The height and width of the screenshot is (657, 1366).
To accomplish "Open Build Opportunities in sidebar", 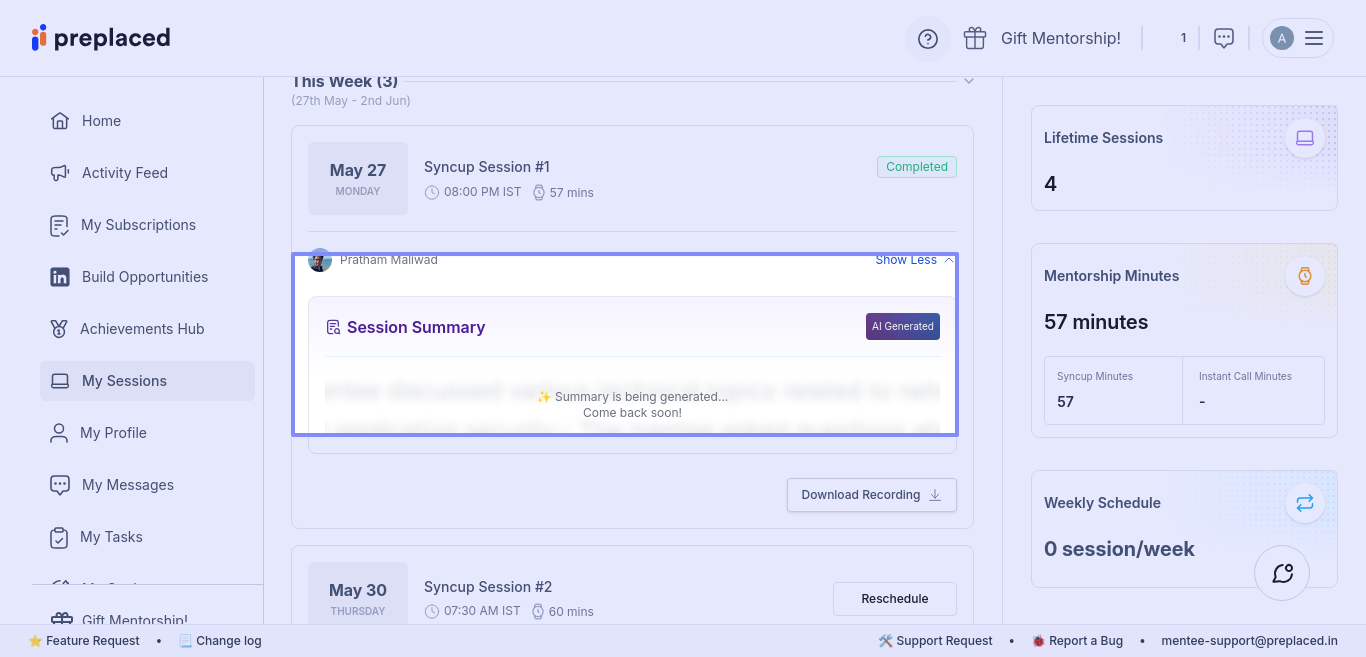I will 144,277.
